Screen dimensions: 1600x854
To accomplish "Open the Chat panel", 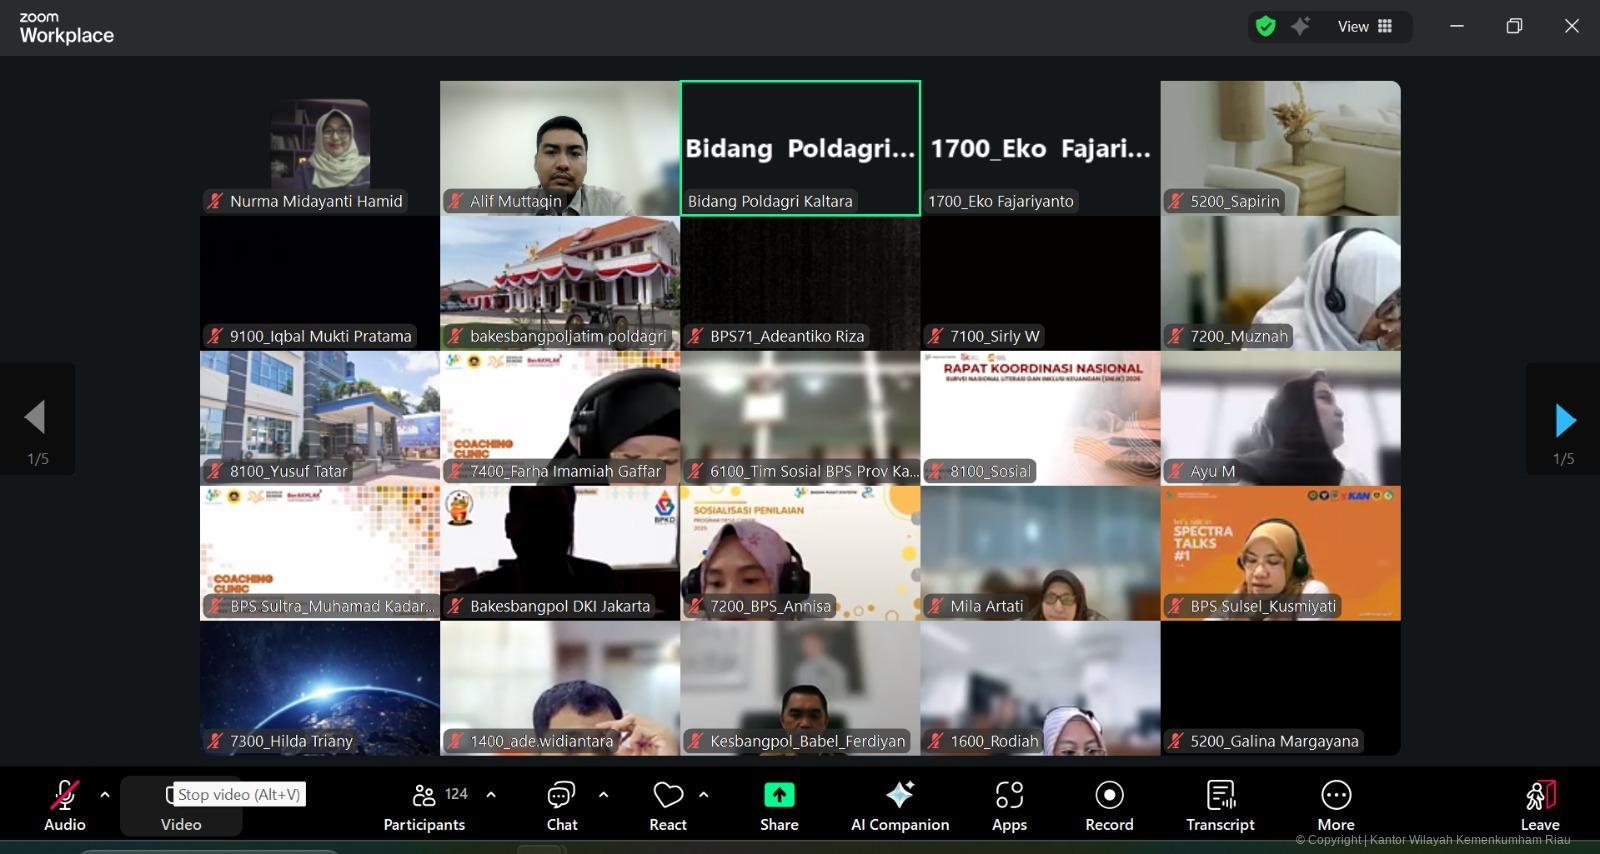I will pyautogui.click(x=561, y=806).
